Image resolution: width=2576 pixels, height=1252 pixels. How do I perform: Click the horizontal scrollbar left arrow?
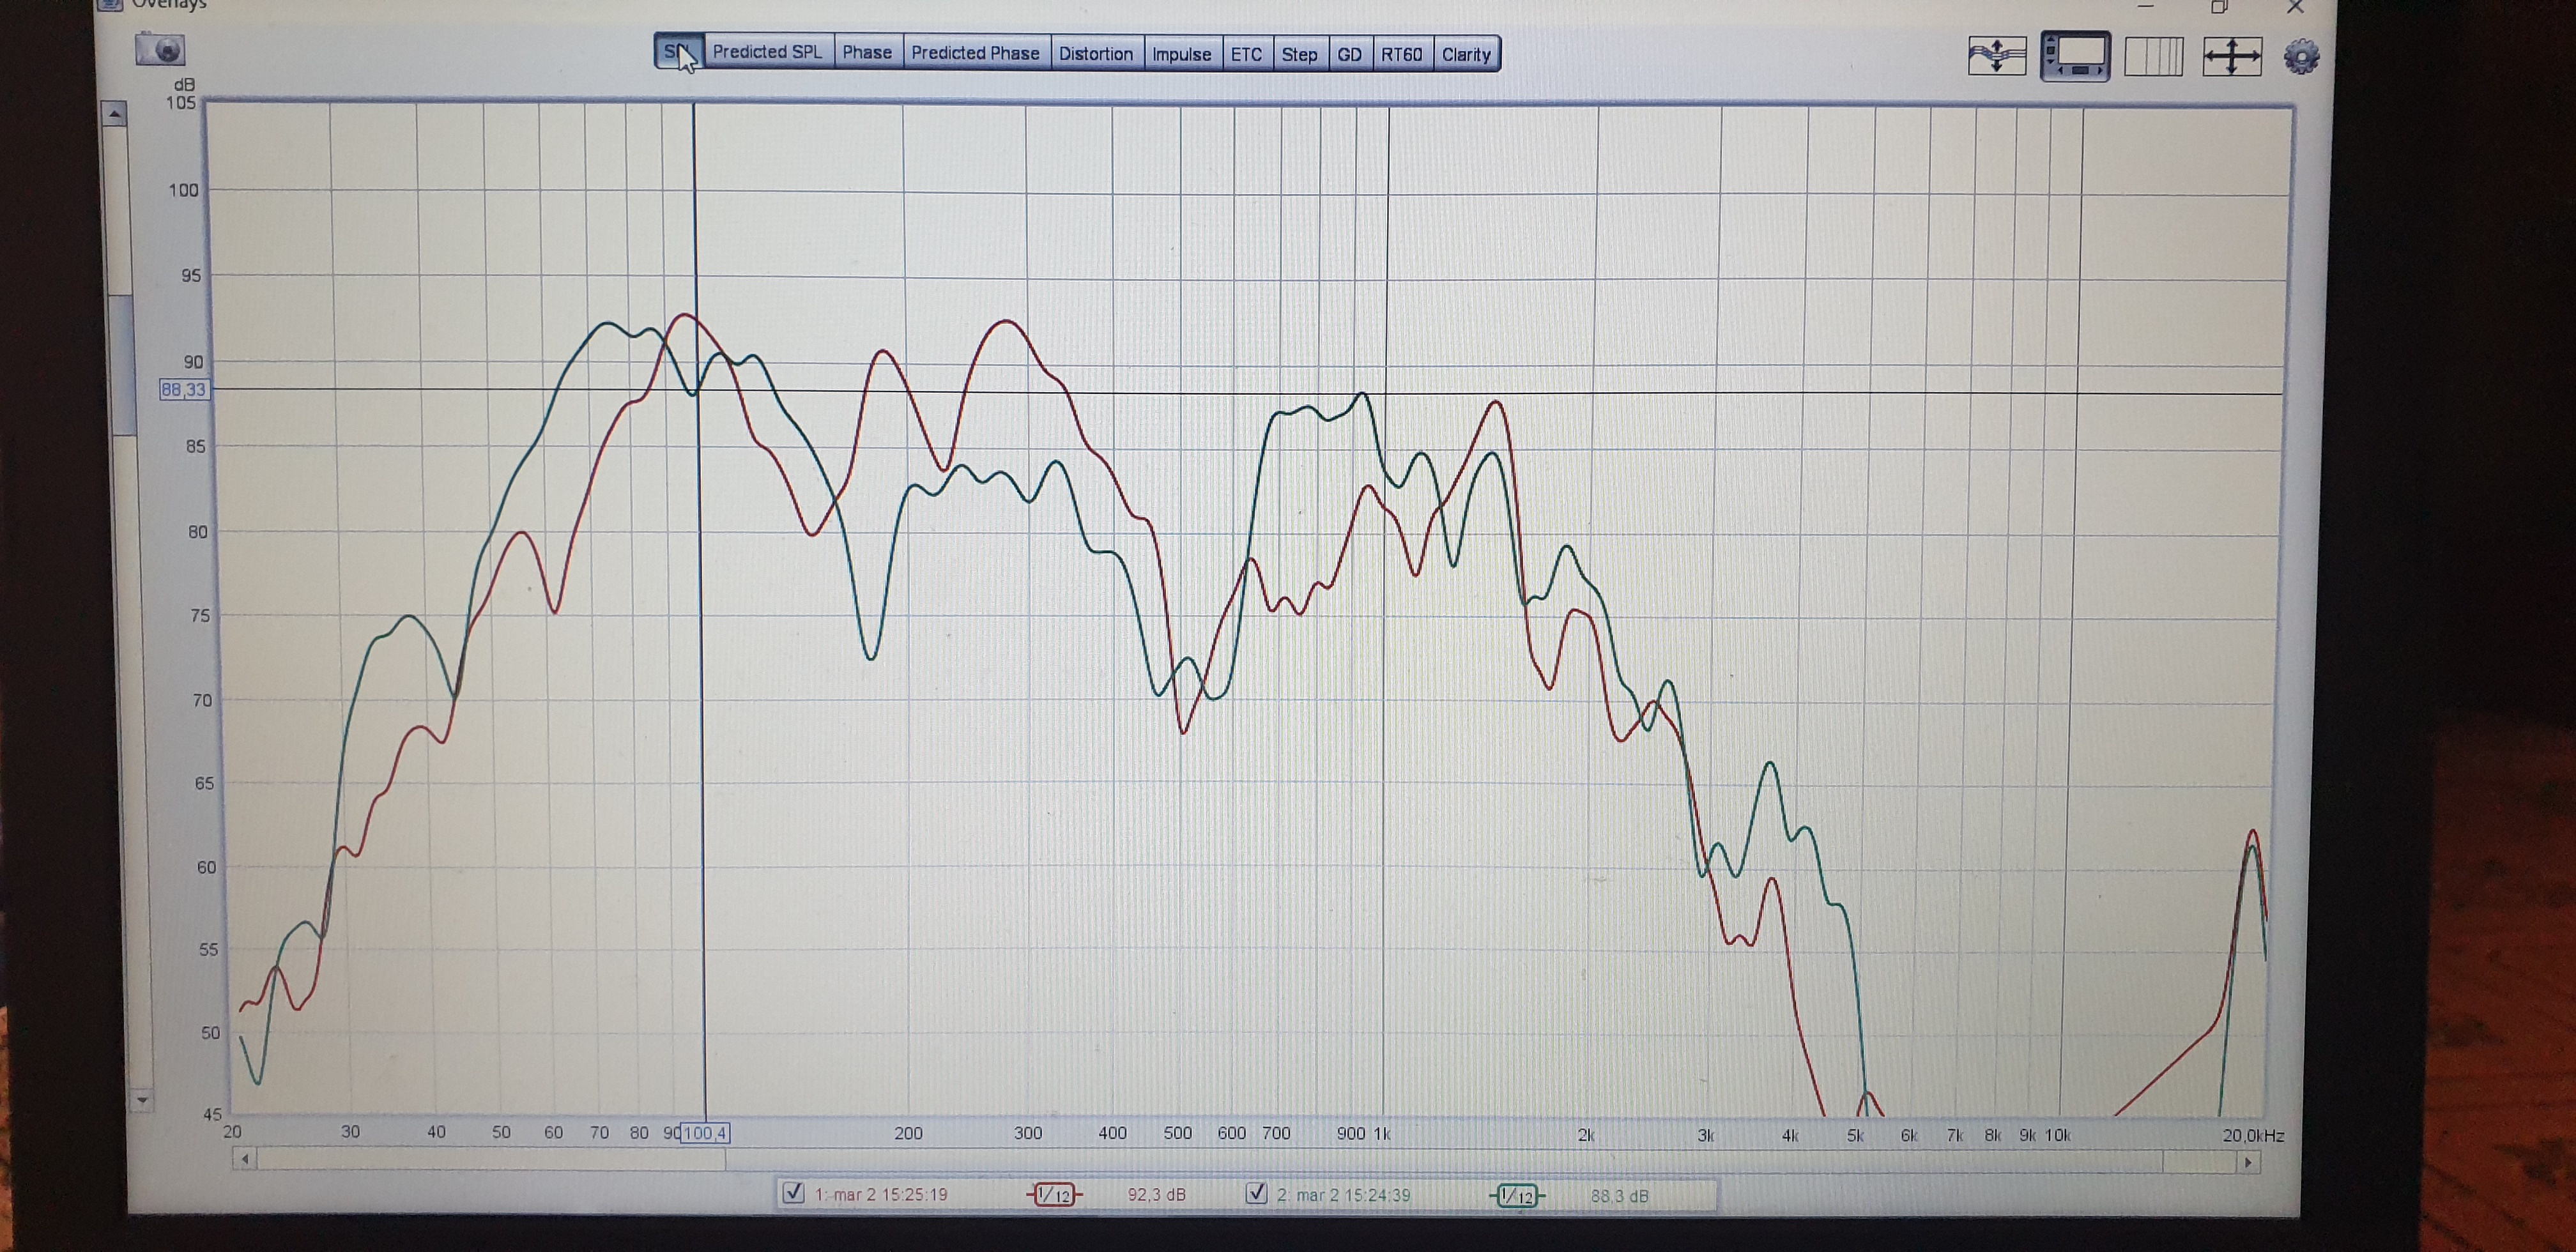click(x=245, y=1159)
